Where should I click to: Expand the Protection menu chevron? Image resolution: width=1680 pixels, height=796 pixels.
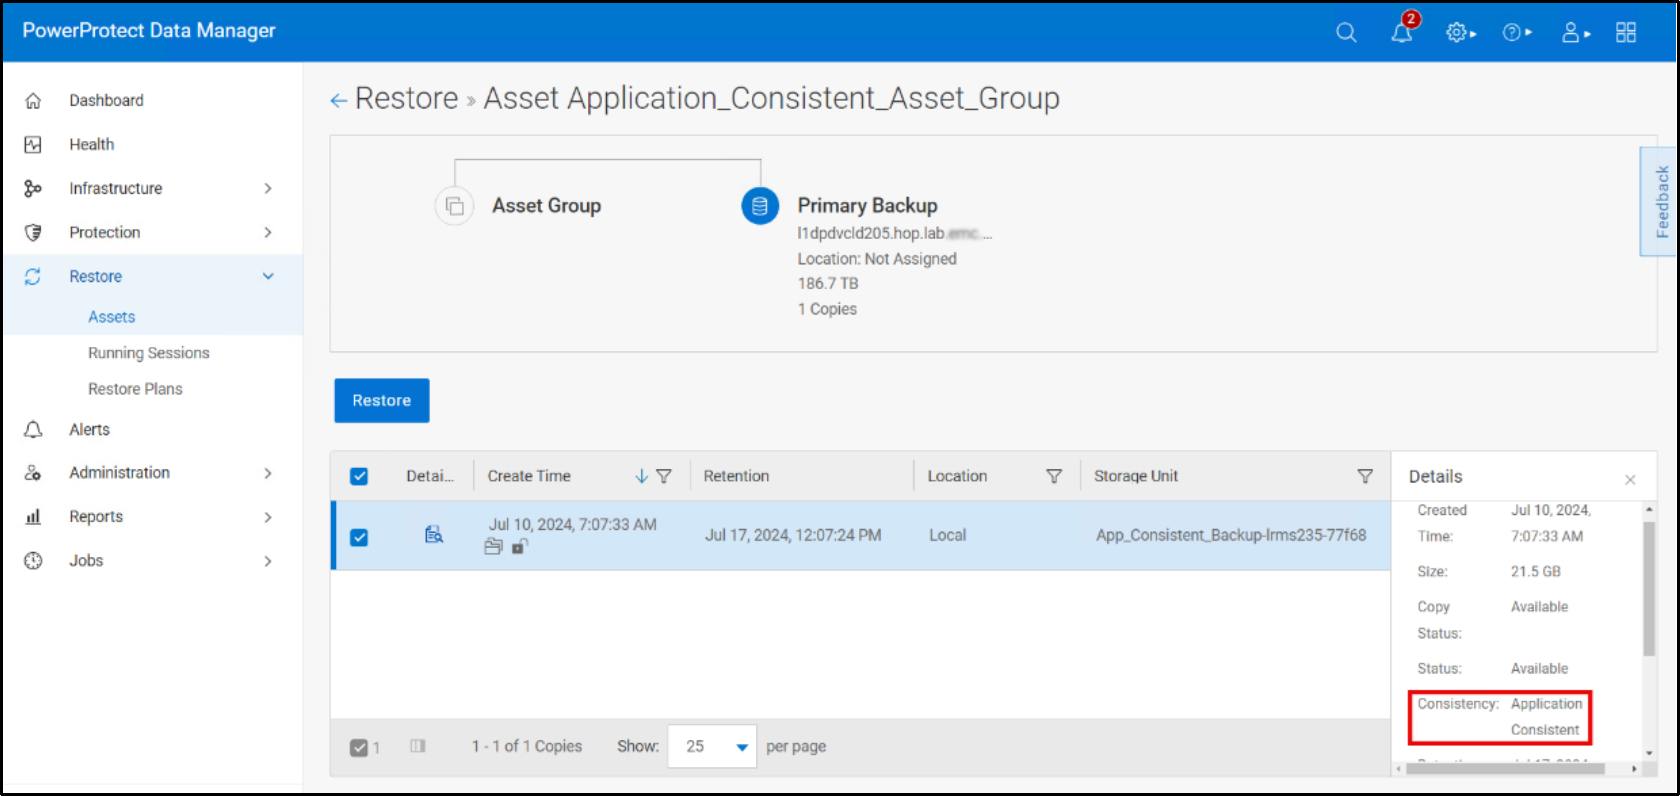click(x=267, y=232)
